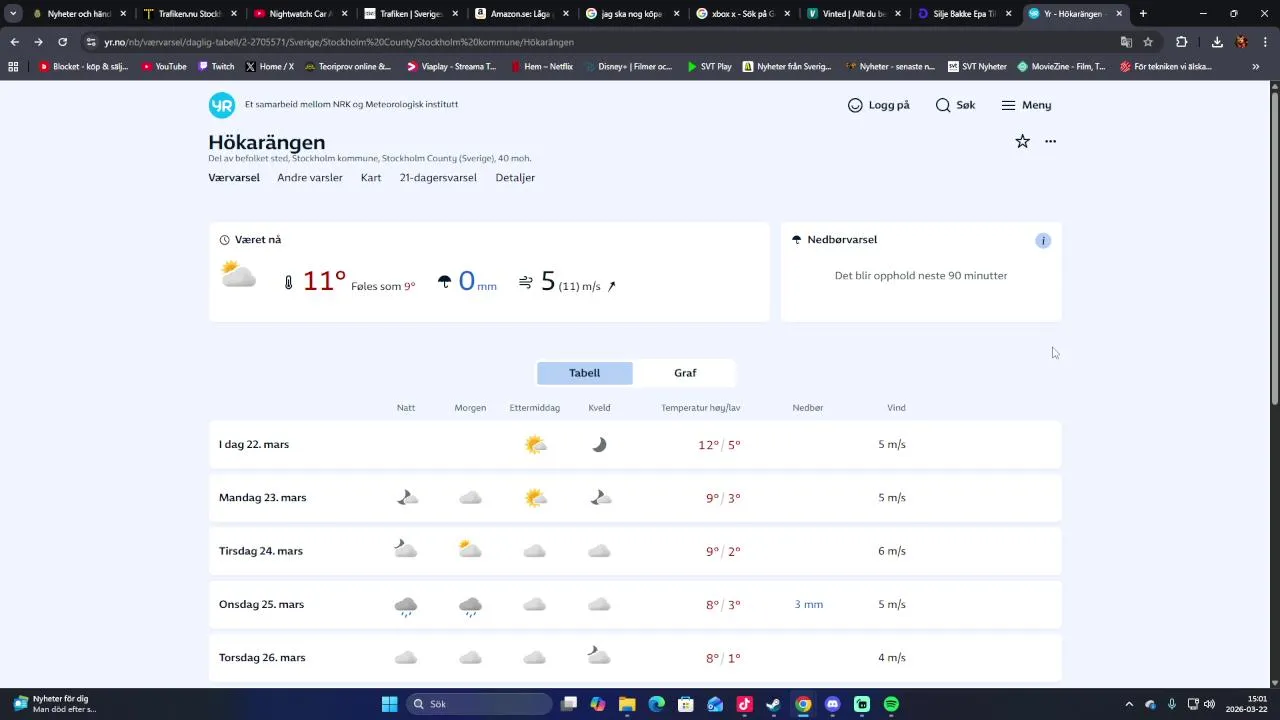Add Hökarängen to favorites with star icon
Screen dimensions: 1280x720
pyautogui.click(x=1022, y=141)
